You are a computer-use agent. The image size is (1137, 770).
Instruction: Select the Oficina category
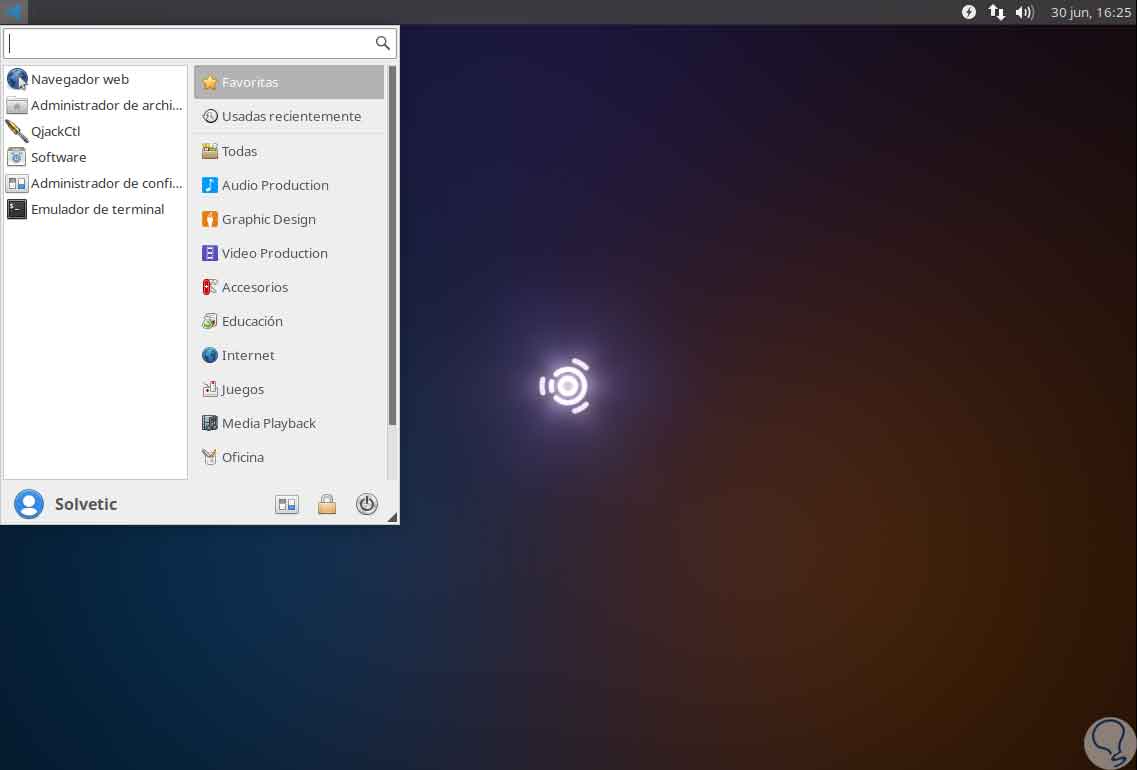pos(289,458)
